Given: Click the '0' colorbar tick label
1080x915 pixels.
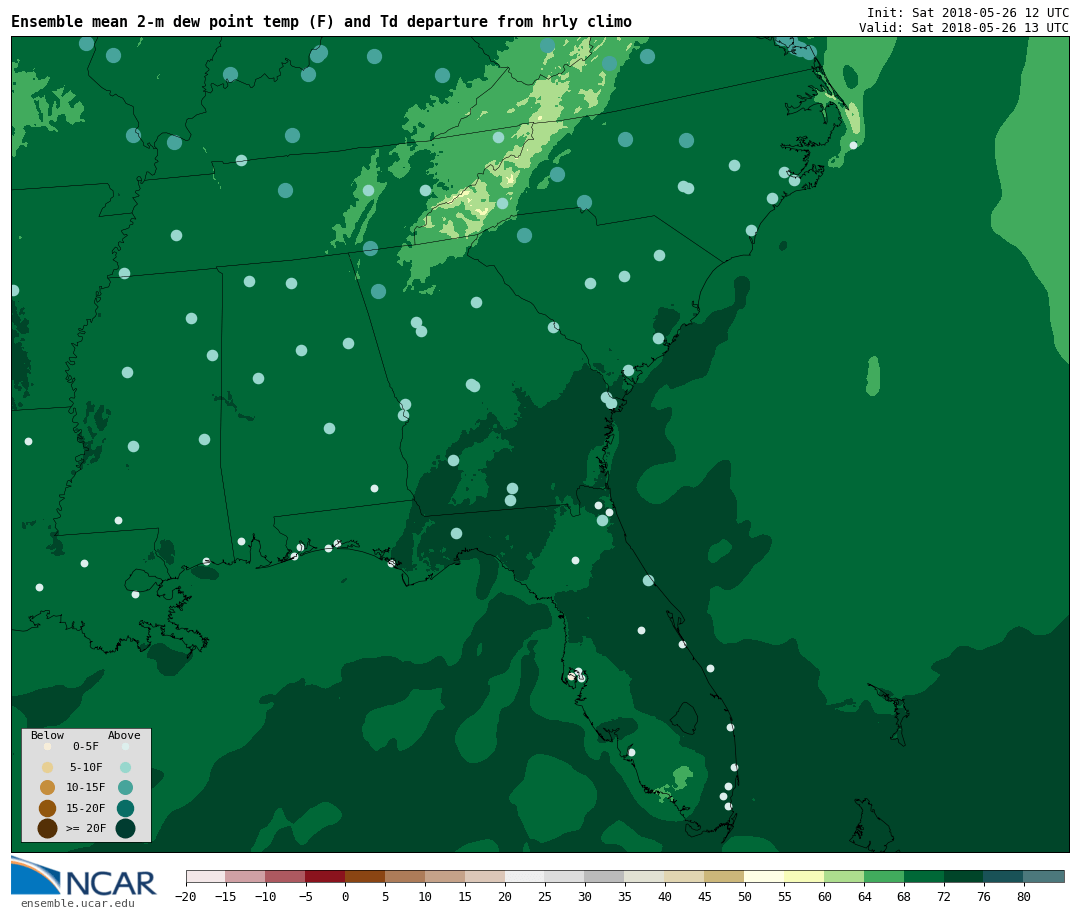Looking at the screenshot, I should click(x=346, y=896).
